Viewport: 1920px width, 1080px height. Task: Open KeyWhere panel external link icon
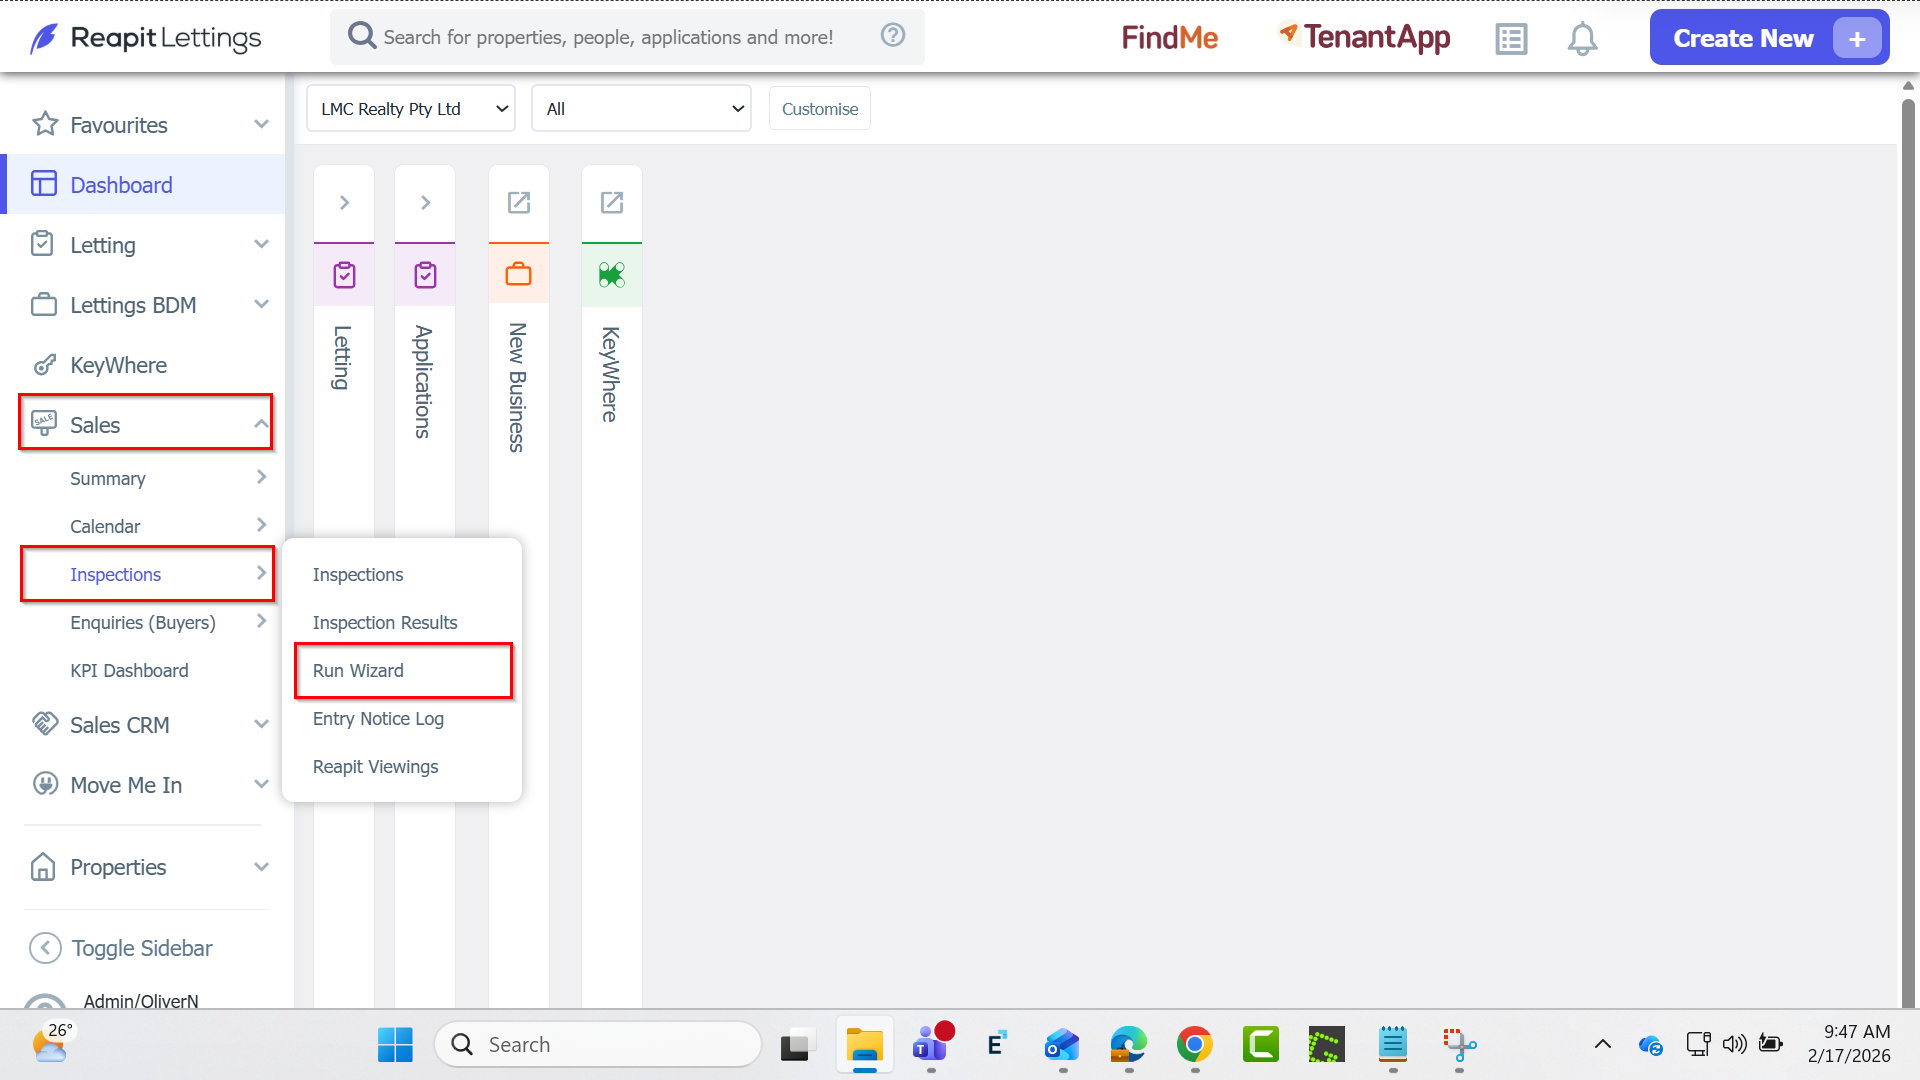(x=612, y=202)
